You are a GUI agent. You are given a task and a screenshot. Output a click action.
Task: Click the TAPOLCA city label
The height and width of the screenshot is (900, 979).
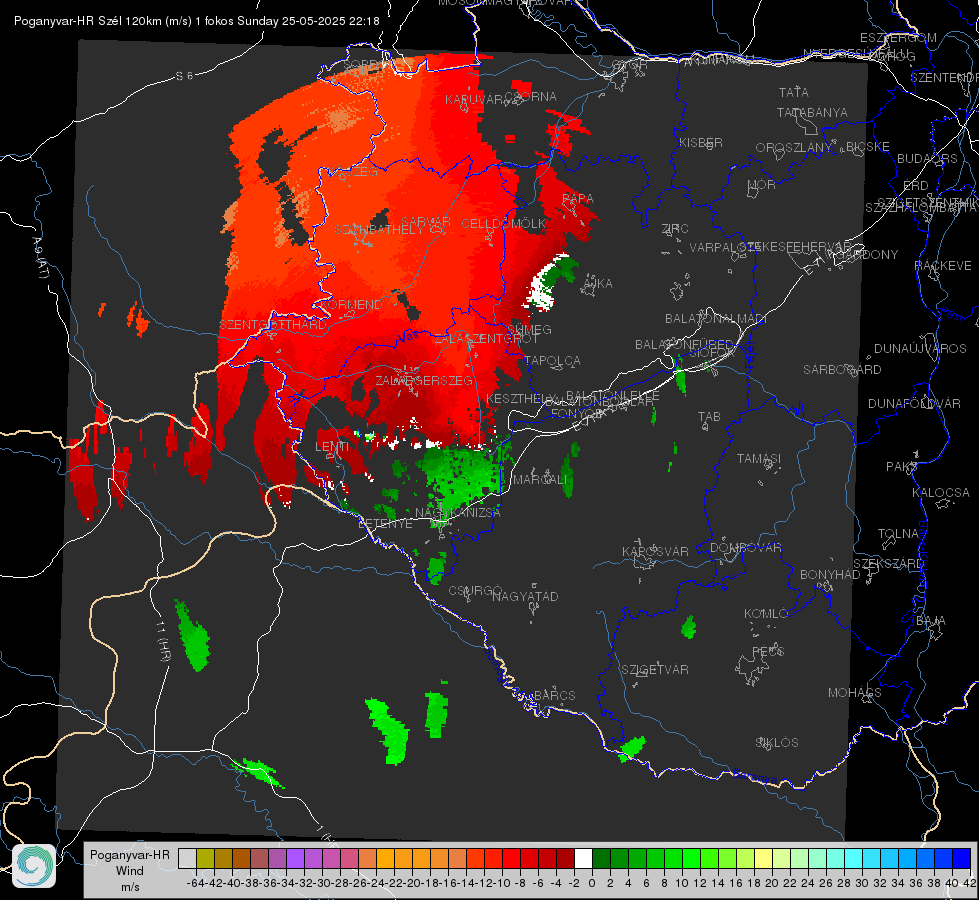click(552, 360)
